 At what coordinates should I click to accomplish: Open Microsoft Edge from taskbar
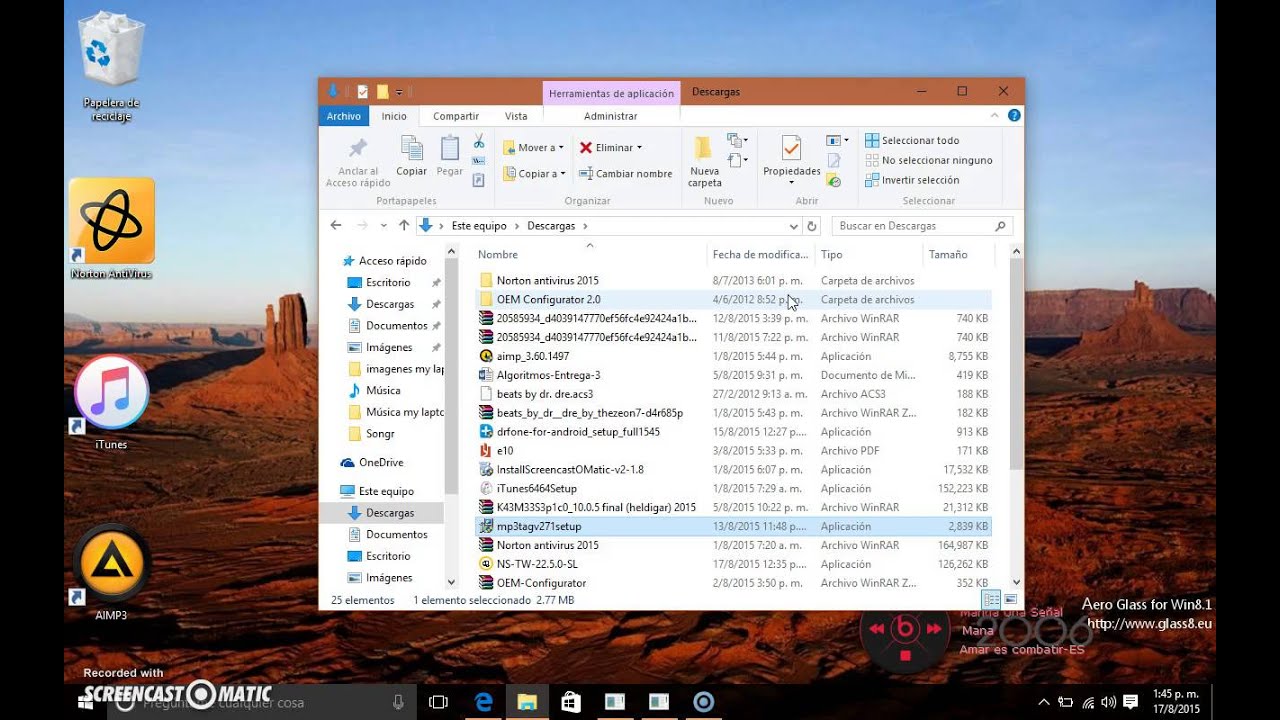click(x=482, y=702)
